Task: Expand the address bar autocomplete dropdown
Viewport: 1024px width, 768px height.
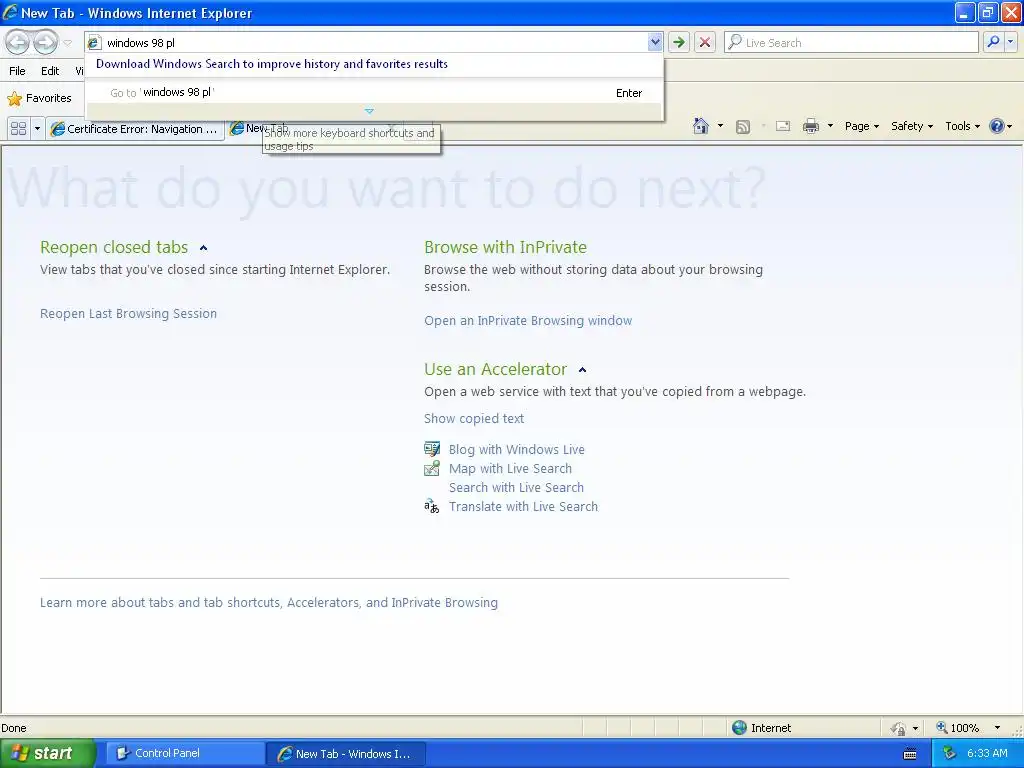Action: (654, 42)
